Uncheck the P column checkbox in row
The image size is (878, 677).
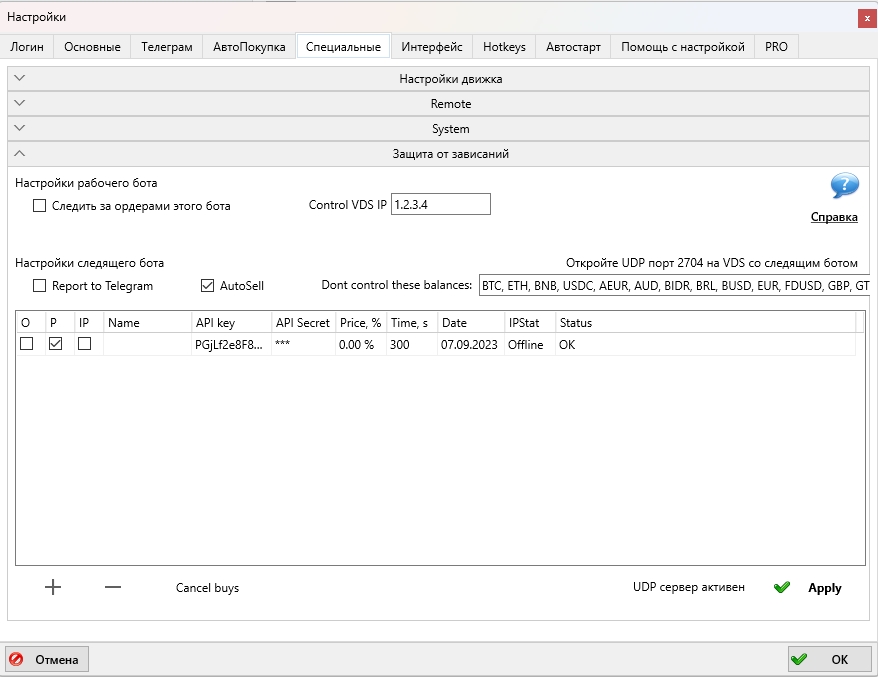point(56,344)
